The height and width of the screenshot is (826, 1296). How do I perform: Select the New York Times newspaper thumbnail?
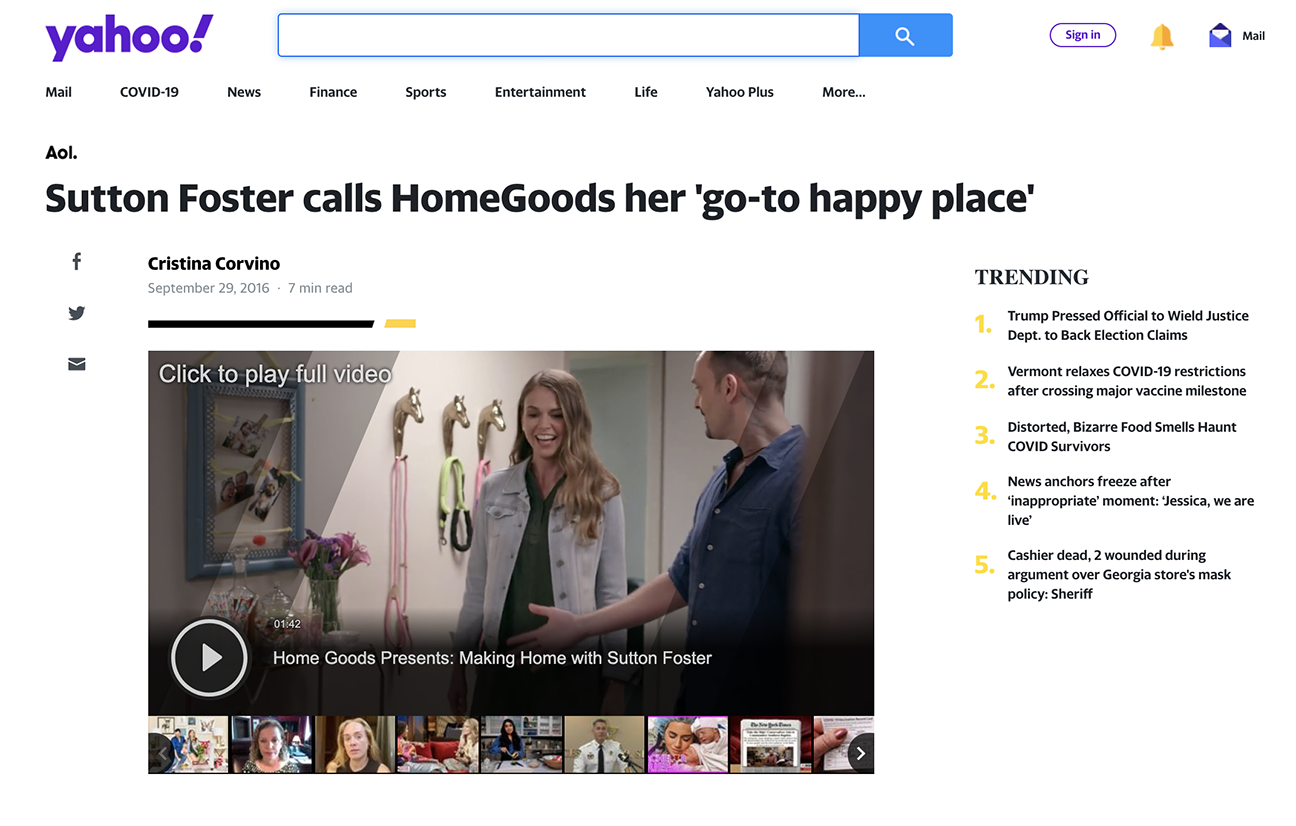click(x=770, y=745)
